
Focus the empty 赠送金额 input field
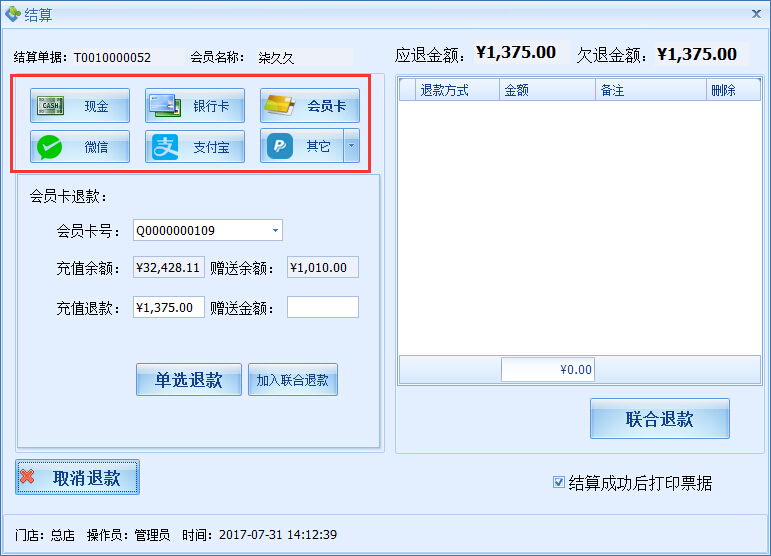(x=322, y=307)
